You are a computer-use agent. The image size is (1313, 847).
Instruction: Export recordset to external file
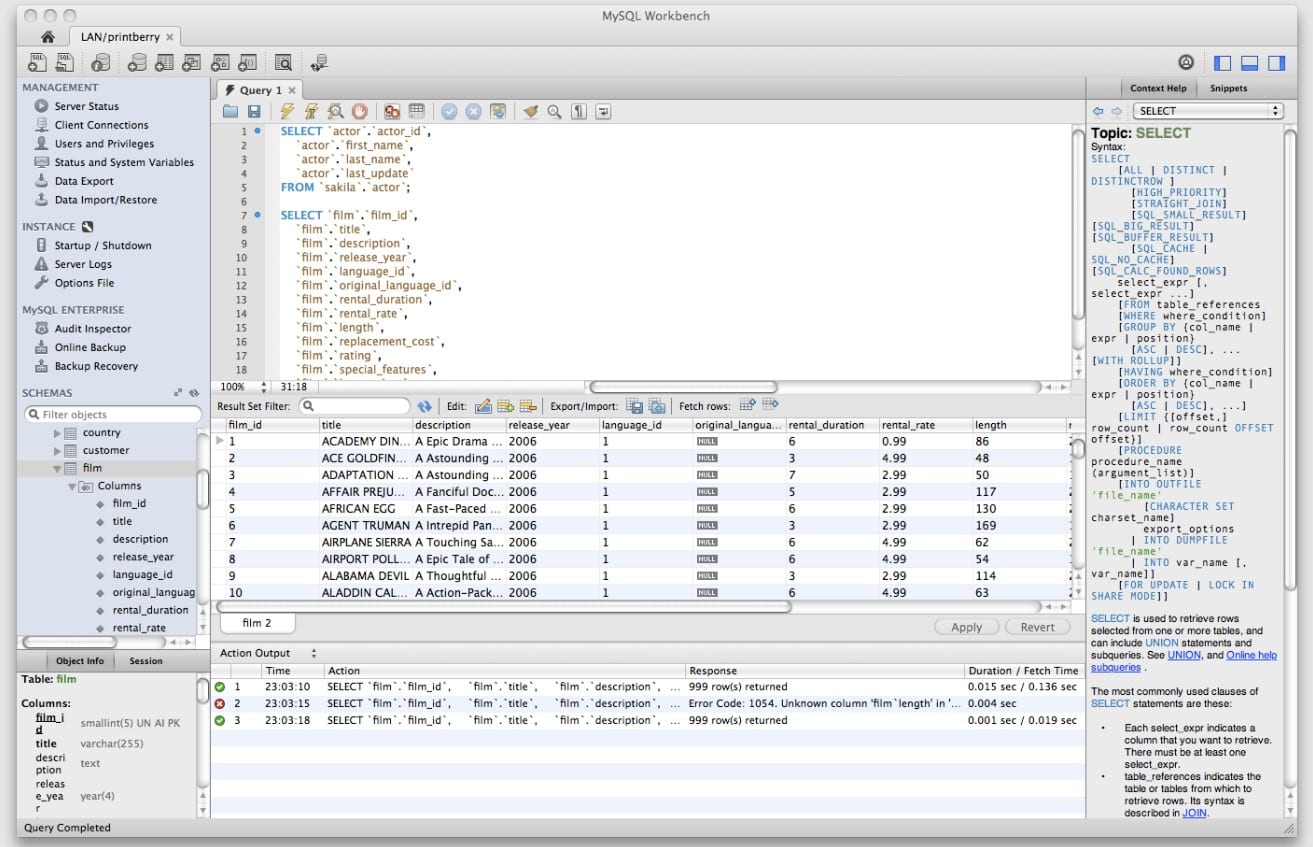(634, 406)
